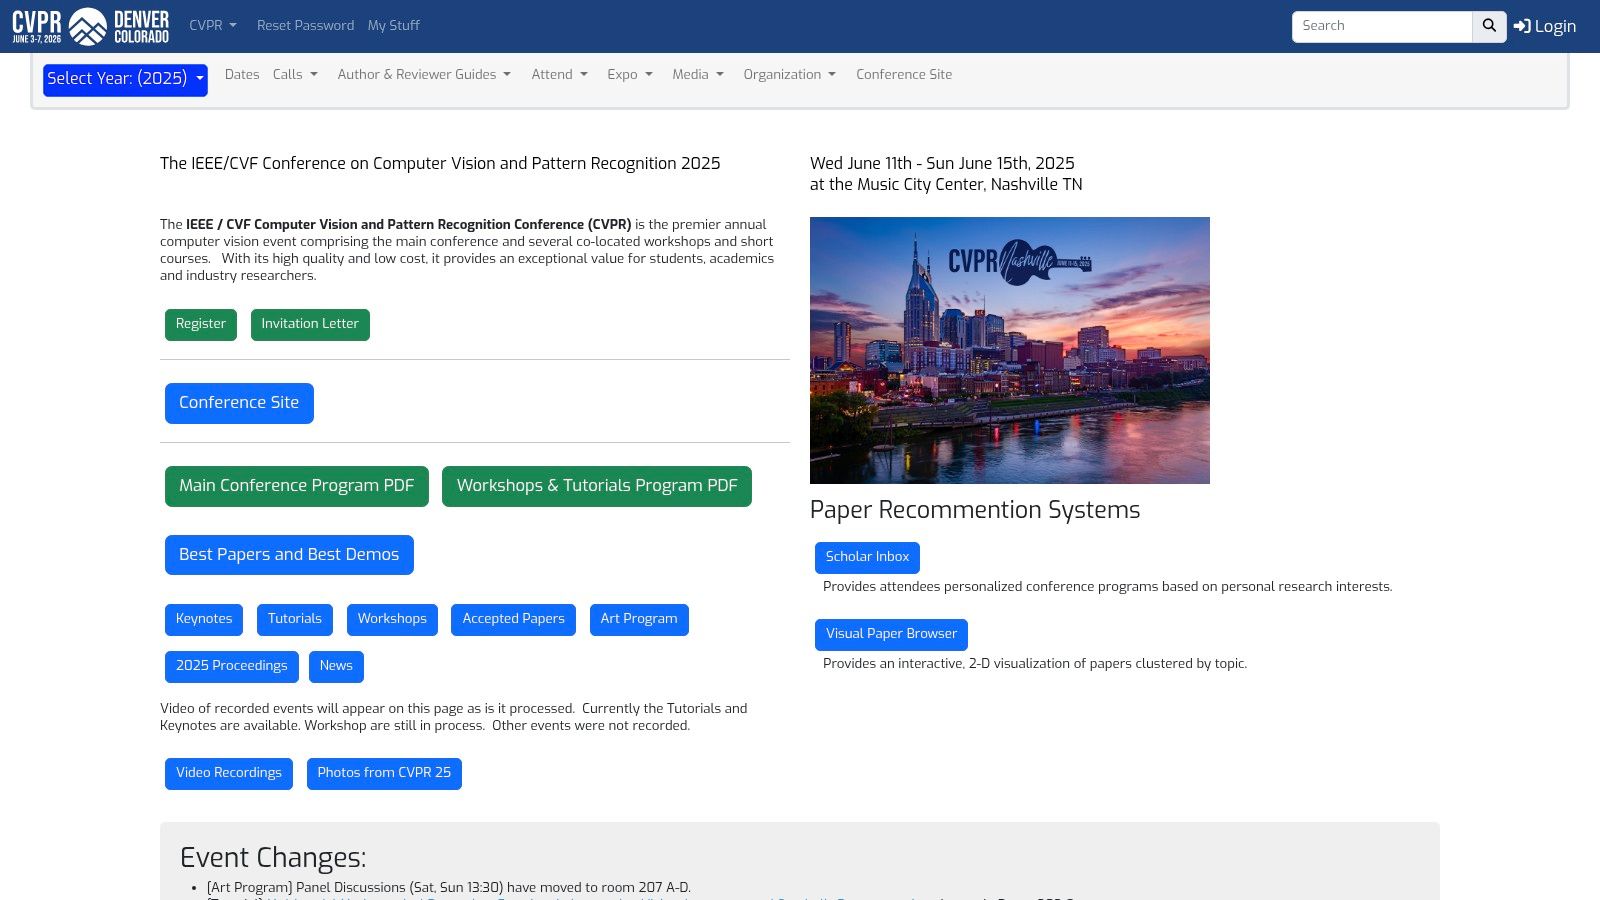Viewport: 1600px width, 900px height.
Task: Open Main Conference Program PDF
Action: [296, 486]
